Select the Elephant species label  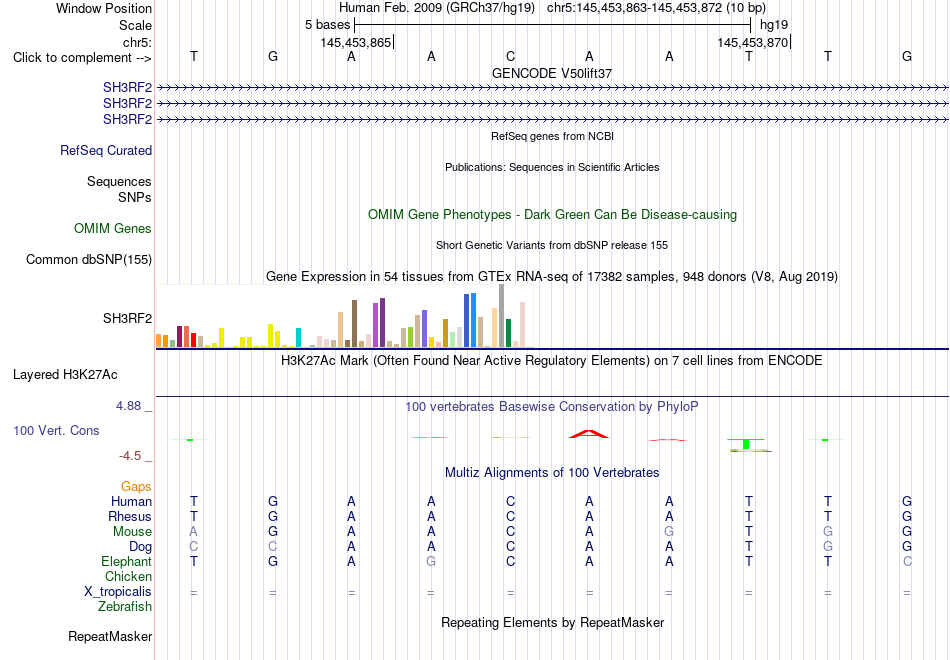click(126, 561)
